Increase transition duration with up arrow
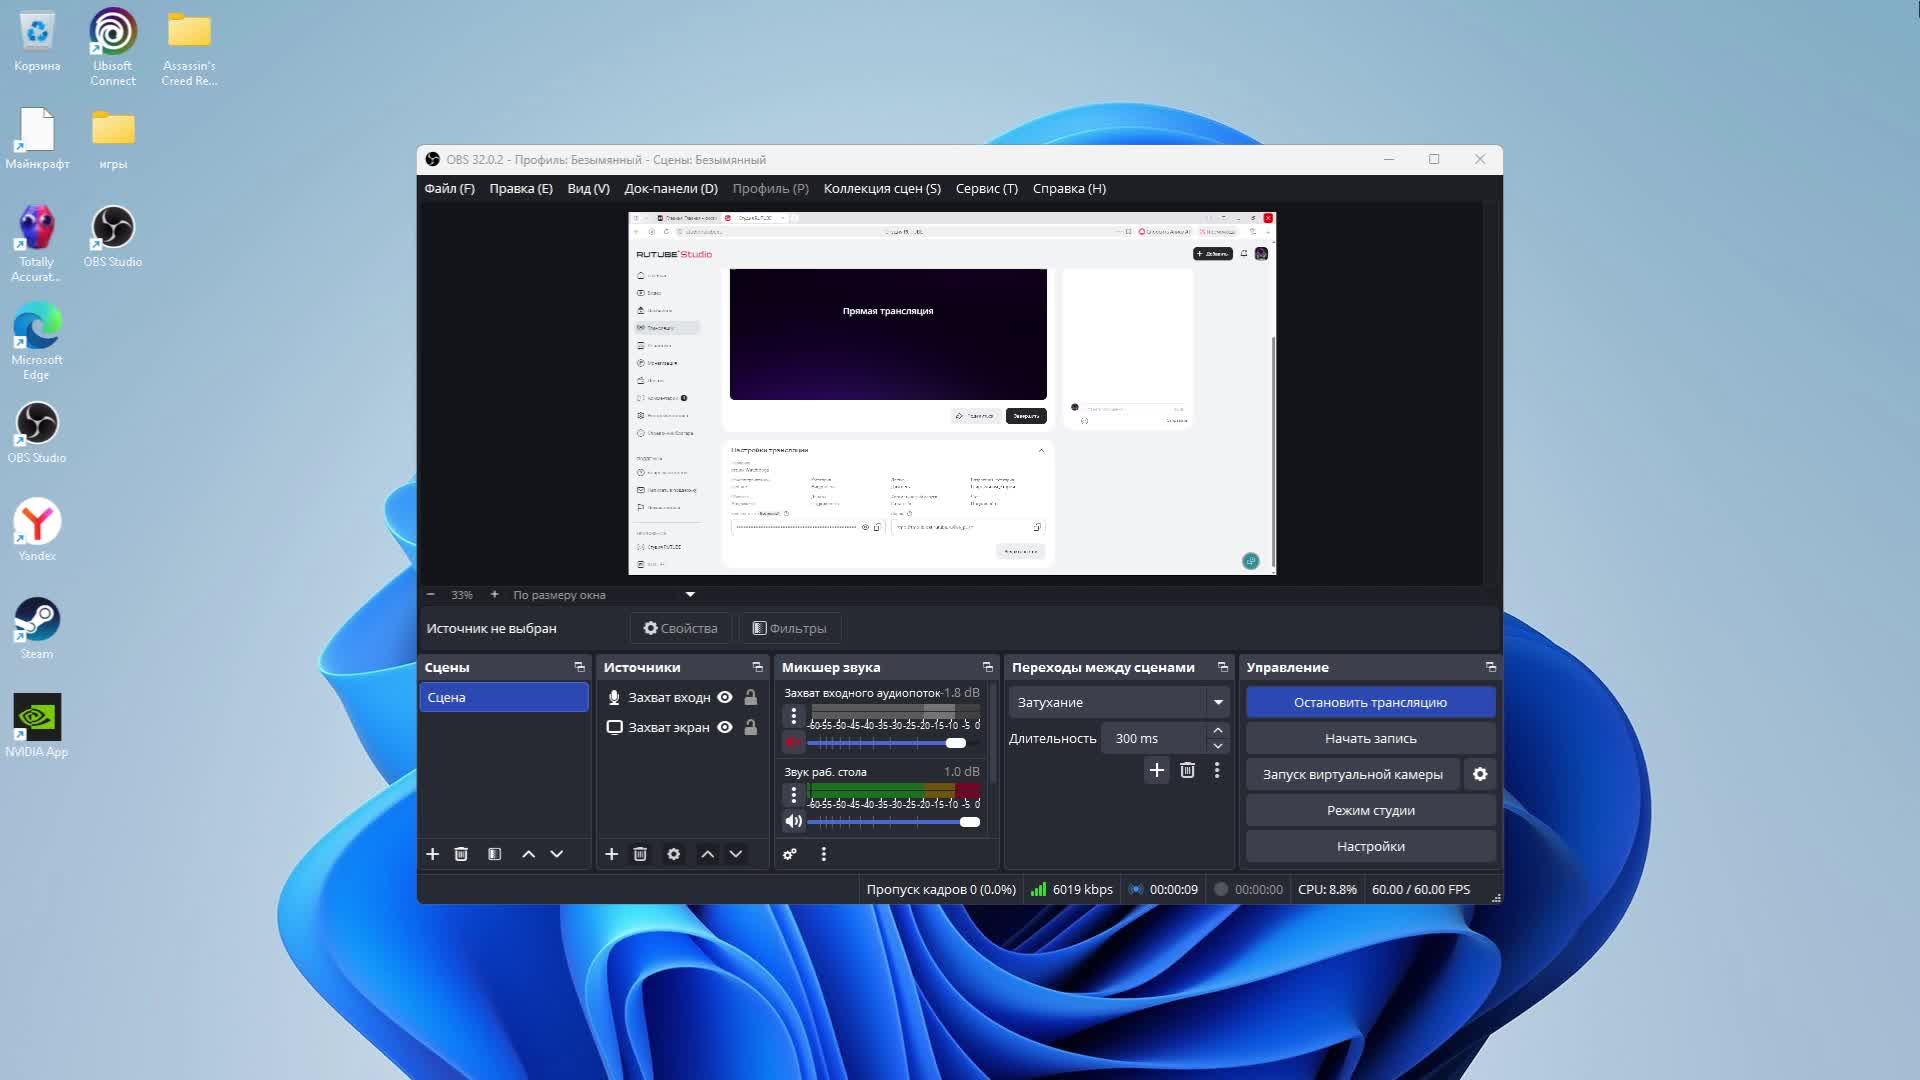The image size is (1920, 1080). [1217, 731]
